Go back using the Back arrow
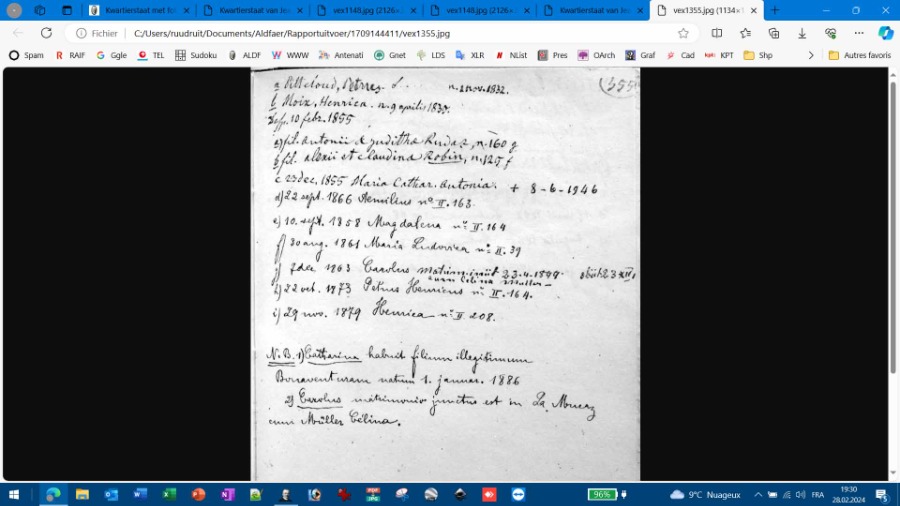Image resolution: width=900 pixels, height=506 pixels. pyautogui.click(x=18, y=33)
